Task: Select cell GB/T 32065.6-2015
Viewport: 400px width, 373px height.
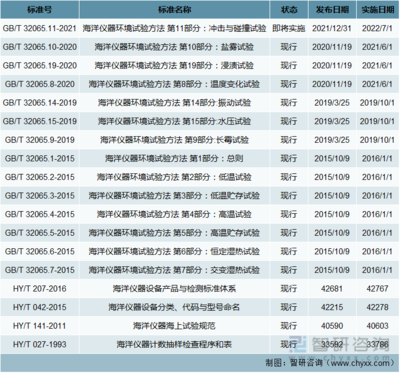Action: [40, 252]
